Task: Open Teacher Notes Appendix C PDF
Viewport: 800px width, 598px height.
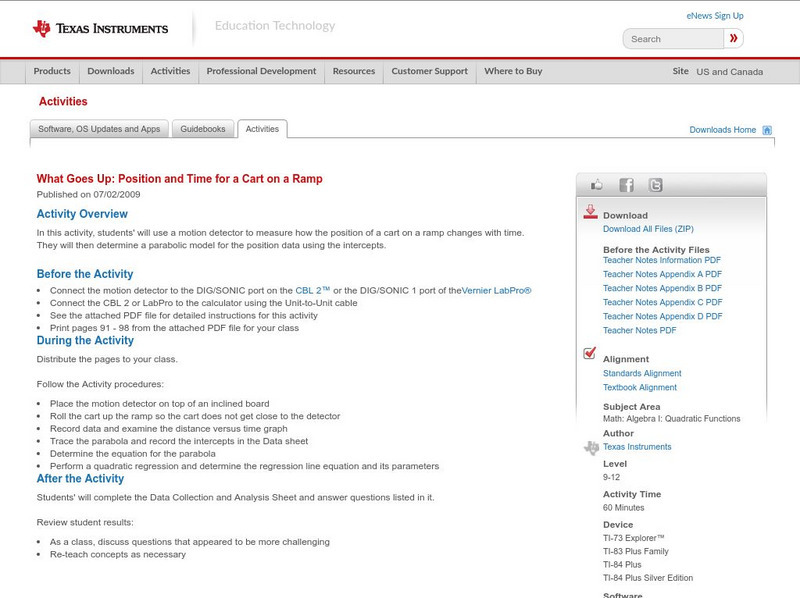Action: click(x=663, y=303)
